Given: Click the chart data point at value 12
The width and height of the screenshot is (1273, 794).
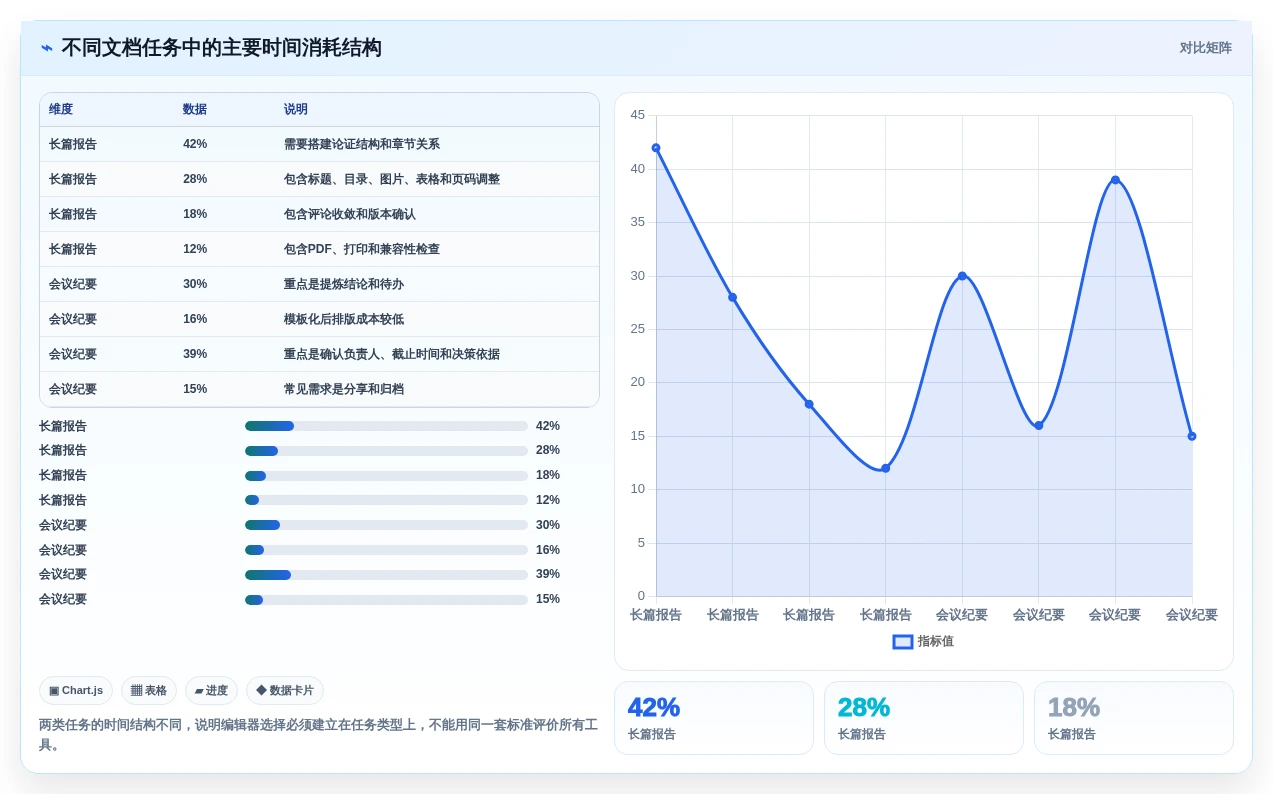Looking at the screenshot, I should tap(885, 468).
